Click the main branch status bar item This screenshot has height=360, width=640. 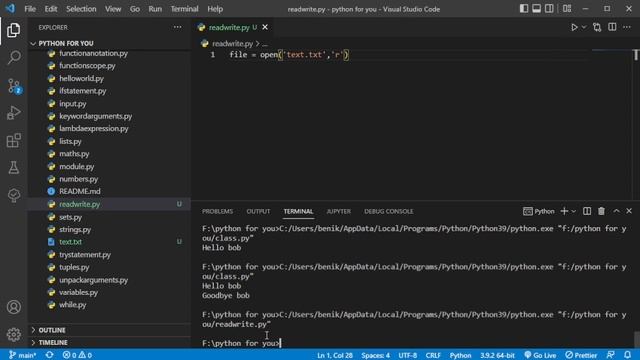pos(22,355)
